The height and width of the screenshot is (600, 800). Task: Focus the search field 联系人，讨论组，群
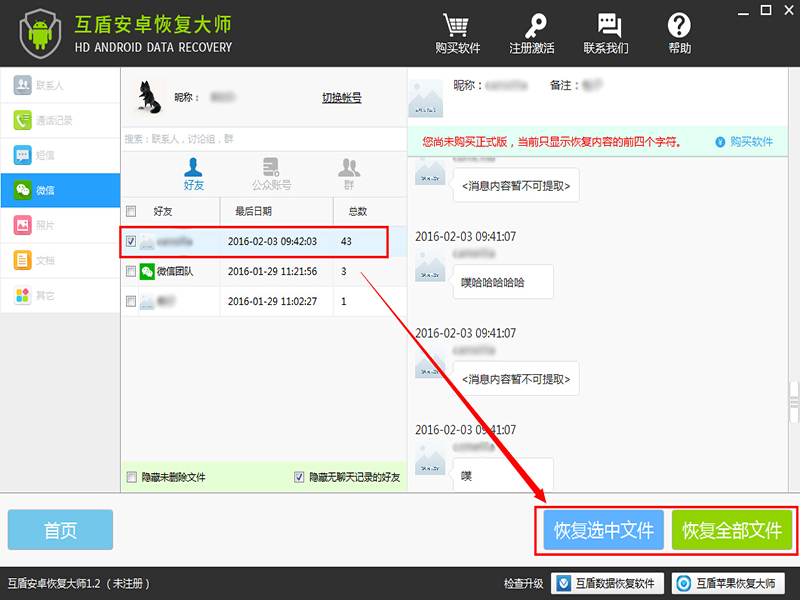click(264, 139)
